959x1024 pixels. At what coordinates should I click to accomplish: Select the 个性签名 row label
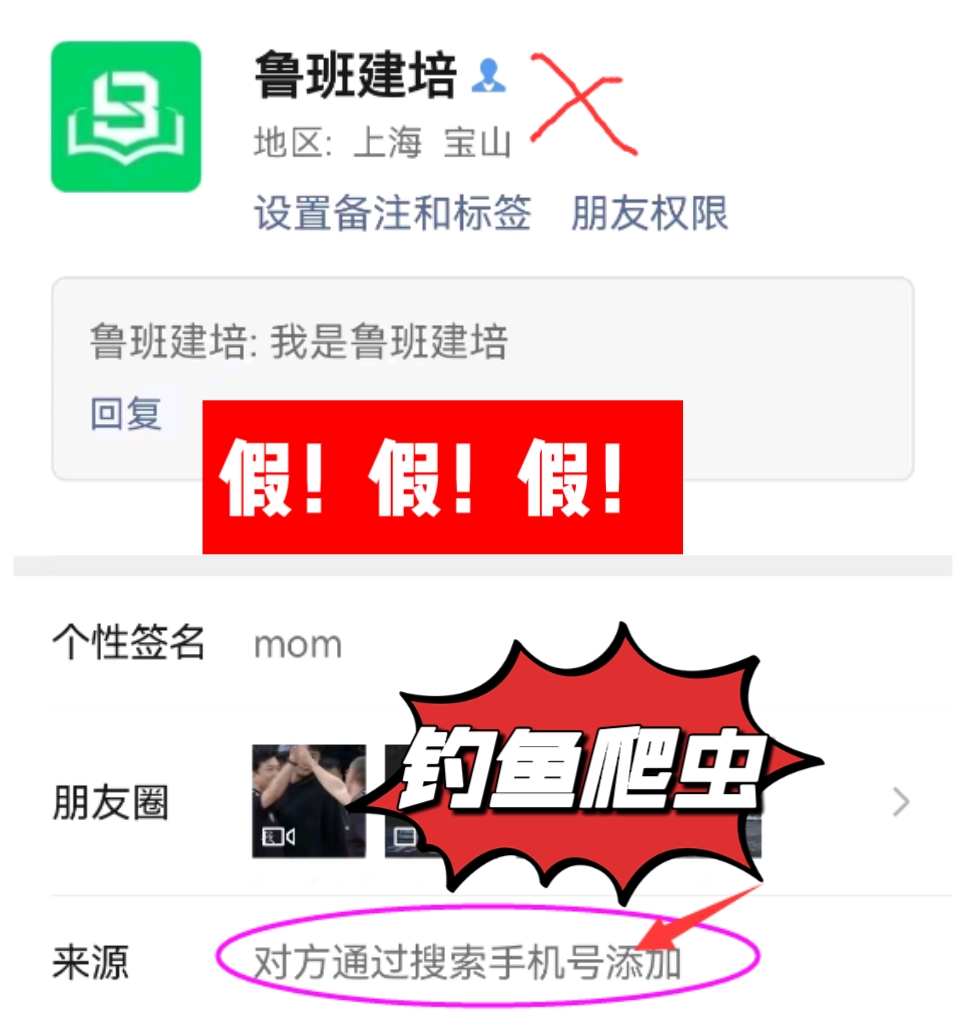pos(129,642)
